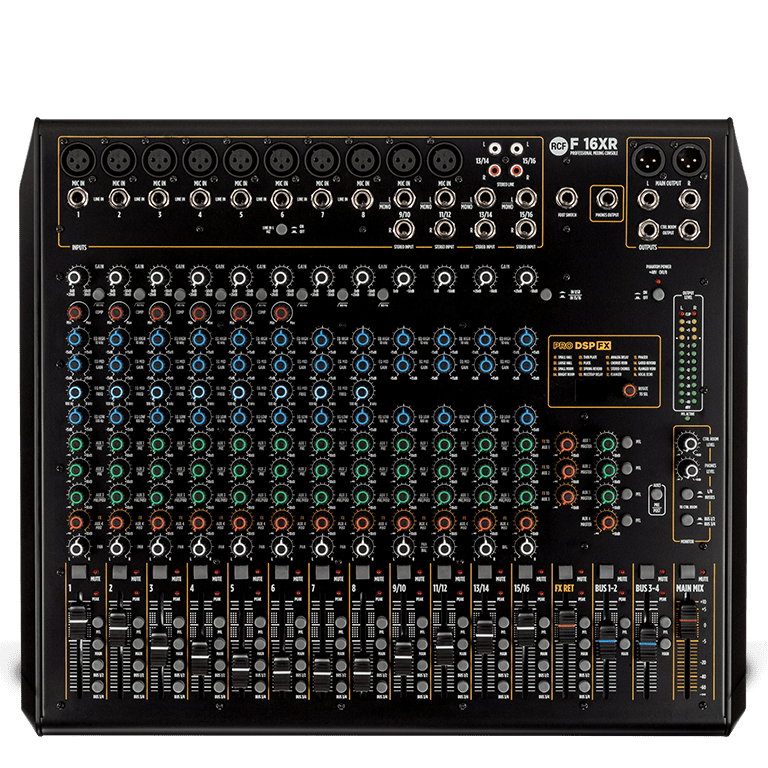Image resolution: width=768 pixels, height=768 pixels.
Task: Click the BUS 1-2 fader with blue stripe
Action: pyautogui.click(x=607, y=639)
